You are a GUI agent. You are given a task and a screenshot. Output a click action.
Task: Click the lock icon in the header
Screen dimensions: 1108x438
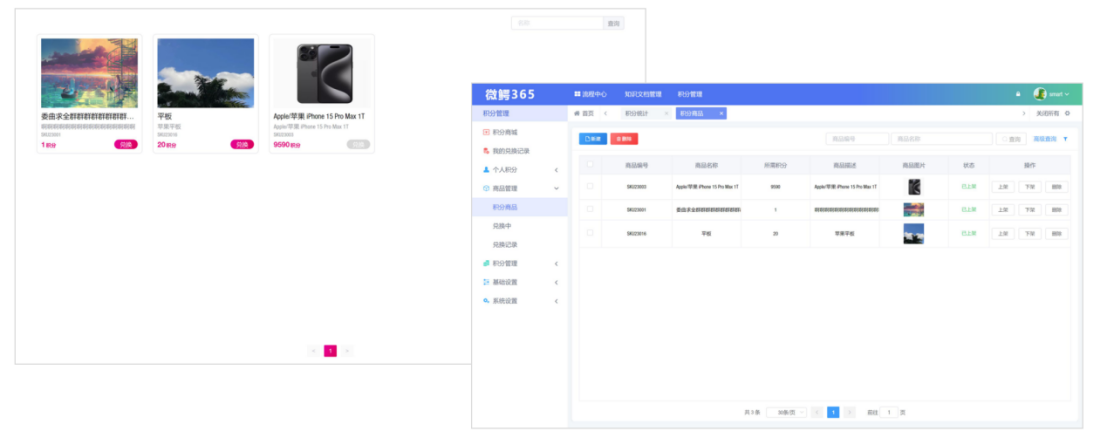(1018, 94)
